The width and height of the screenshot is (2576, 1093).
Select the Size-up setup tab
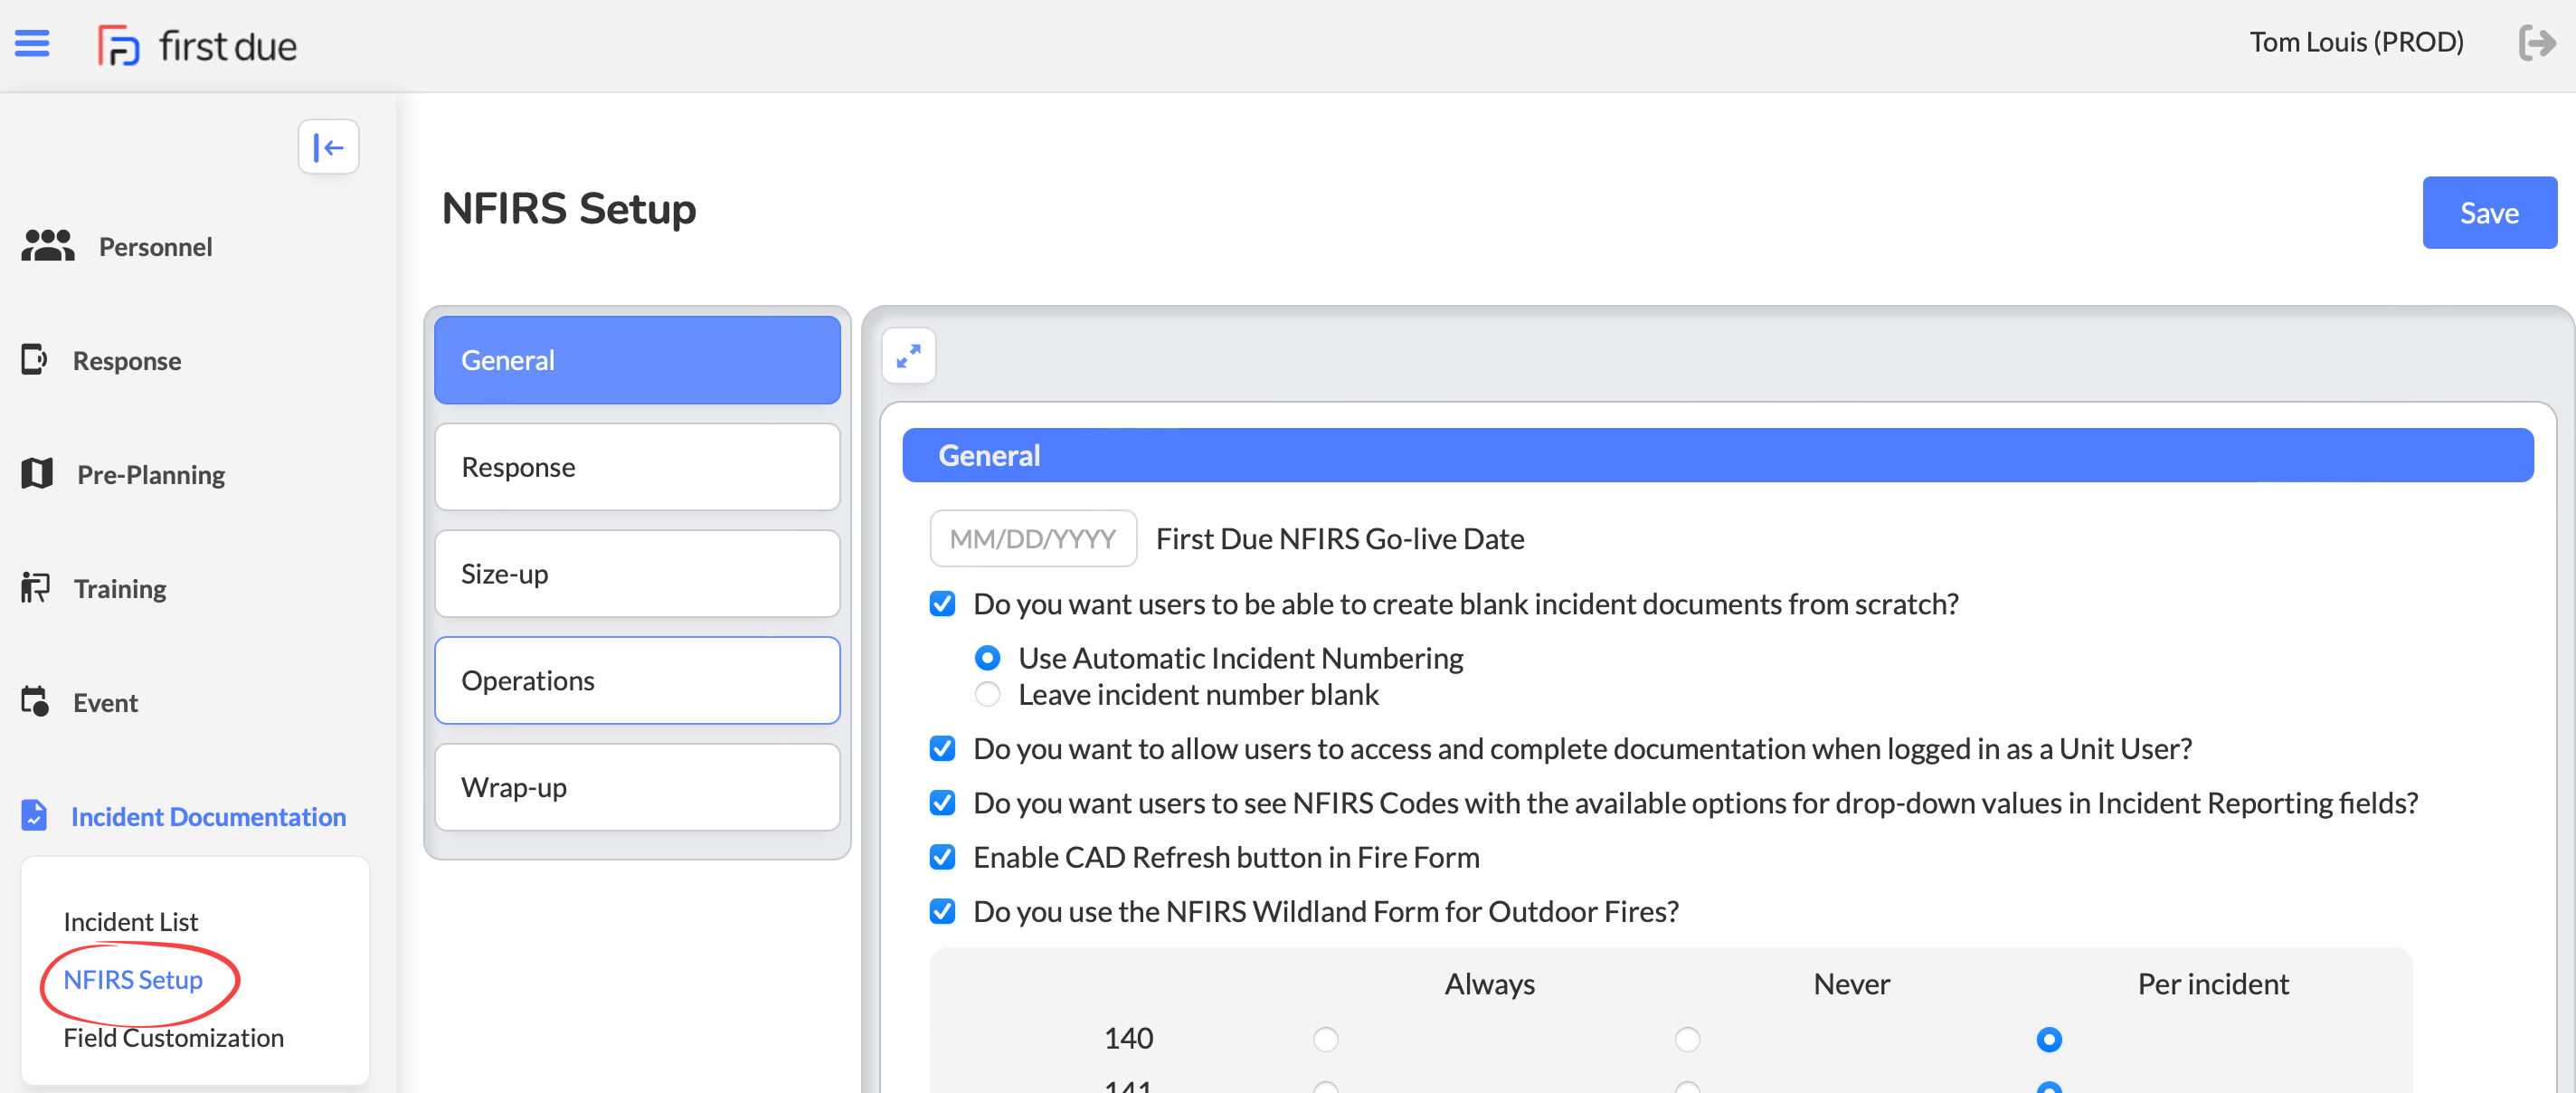637,574
